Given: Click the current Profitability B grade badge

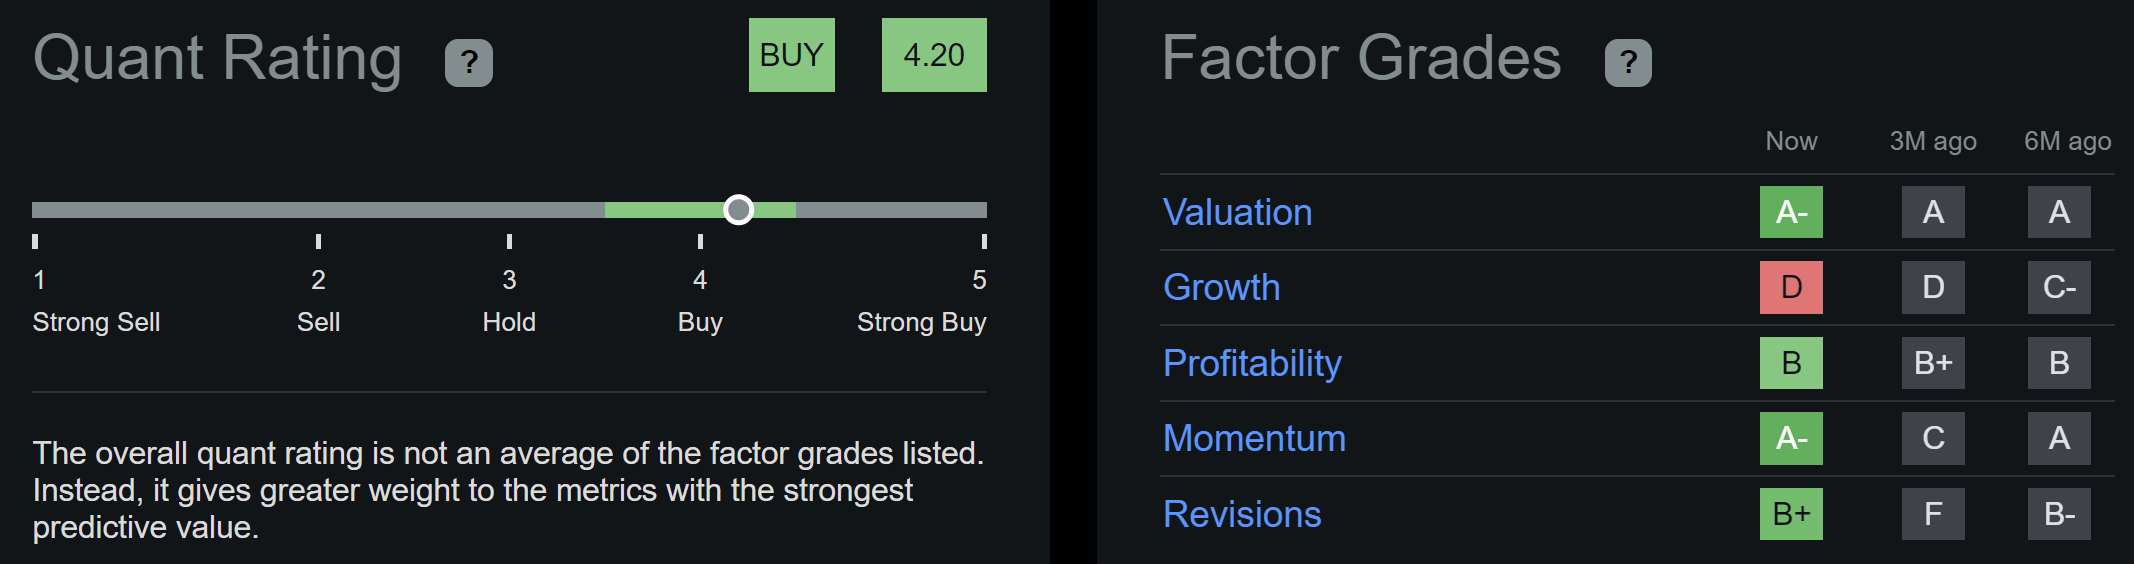Looking at the screenshot, I should point(1791,363).
